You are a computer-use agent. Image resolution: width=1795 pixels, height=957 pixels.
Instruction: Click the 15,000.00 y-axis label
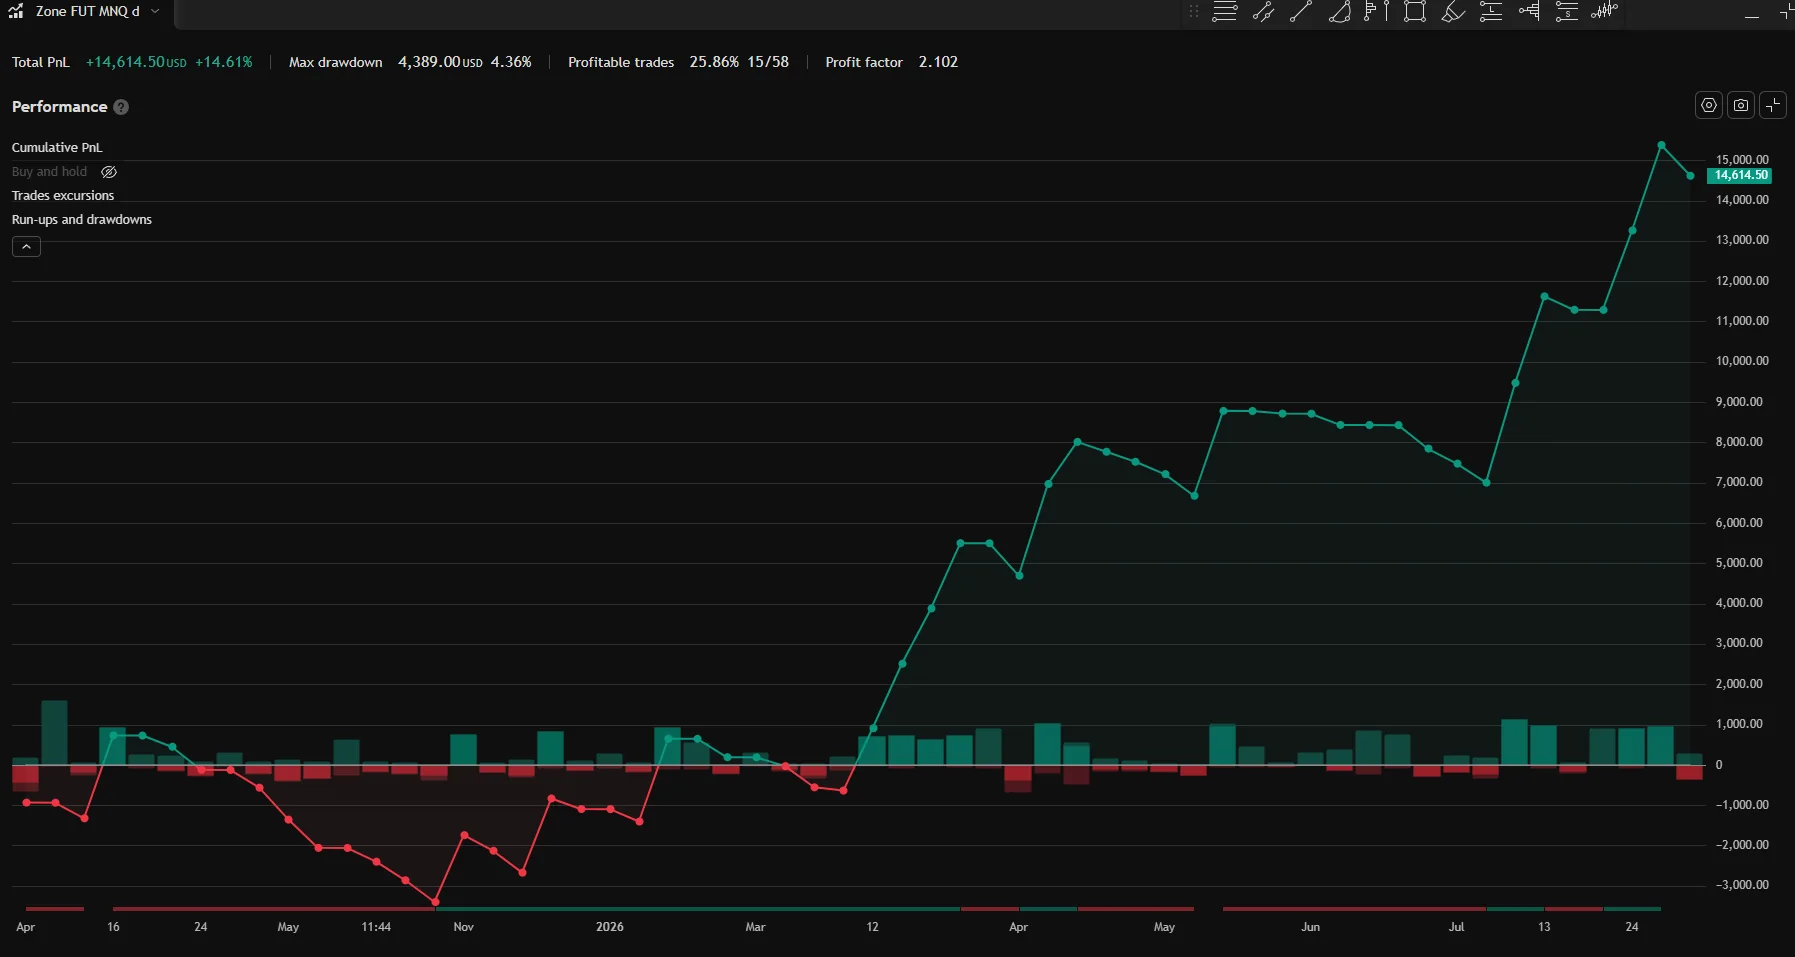[1742, 160]
